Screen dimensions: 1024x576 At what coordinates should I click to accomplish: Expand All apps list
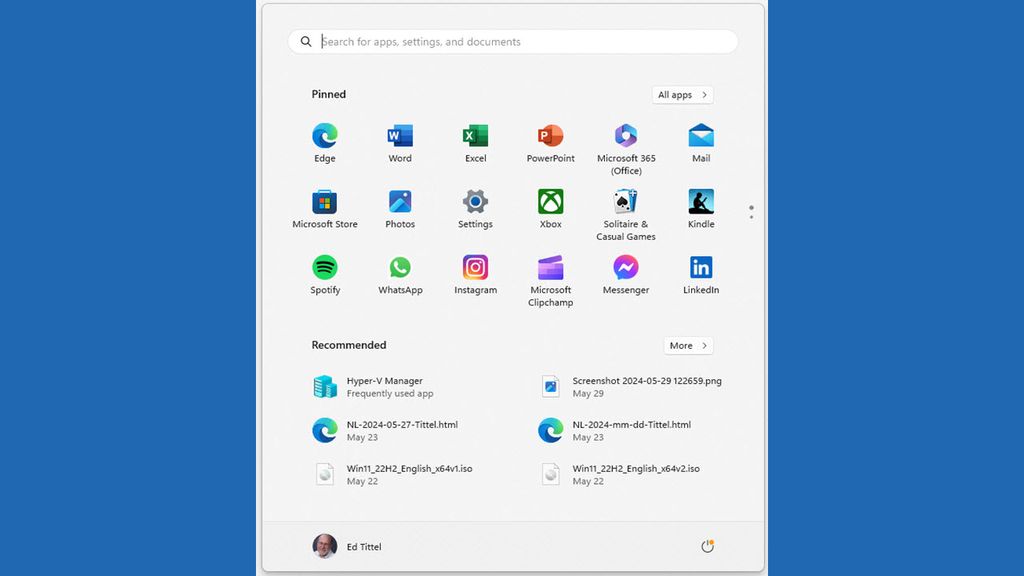(682, 94)
